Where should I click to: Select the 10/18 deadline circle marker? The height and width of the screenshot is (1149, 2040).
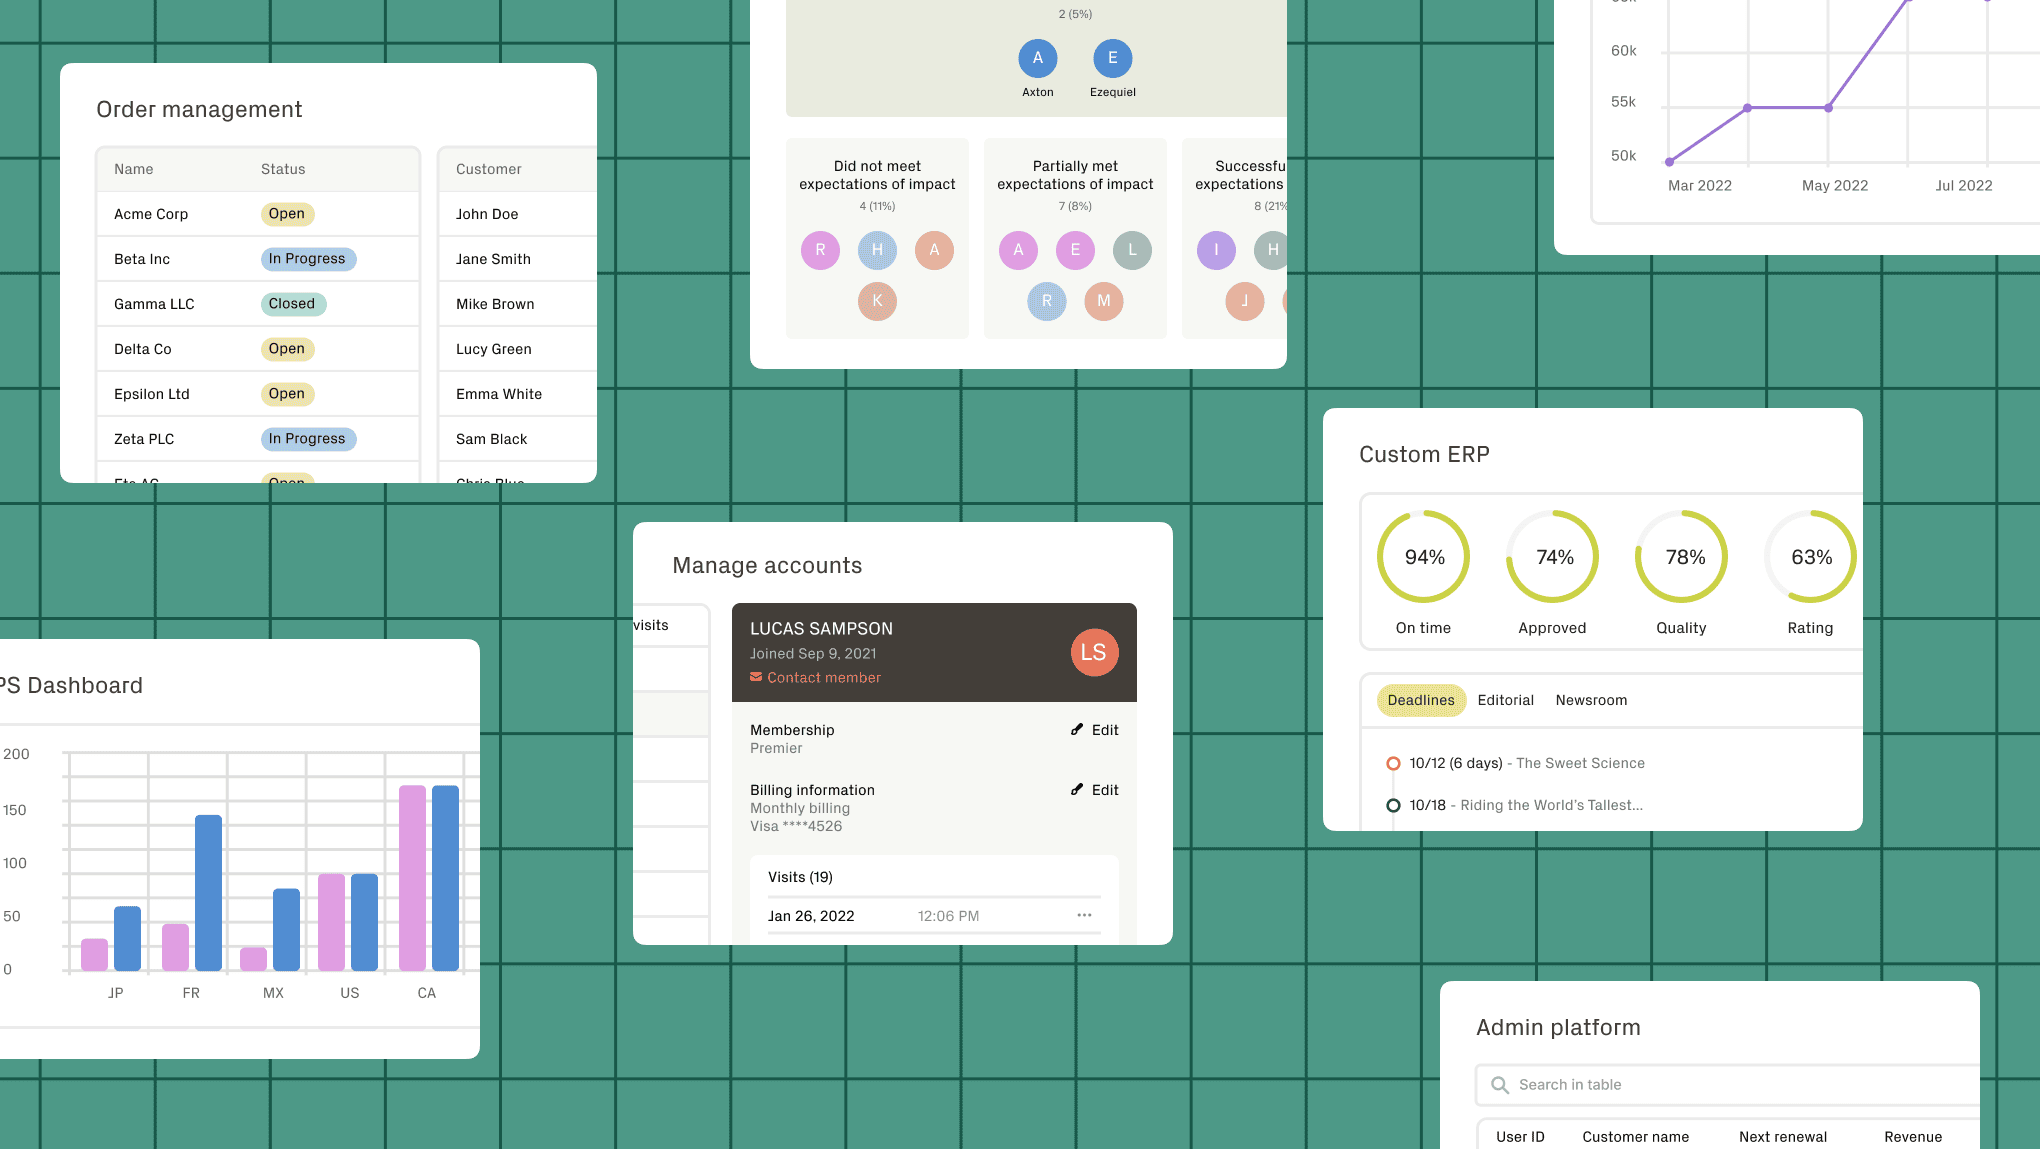[x=1393, y=806]
